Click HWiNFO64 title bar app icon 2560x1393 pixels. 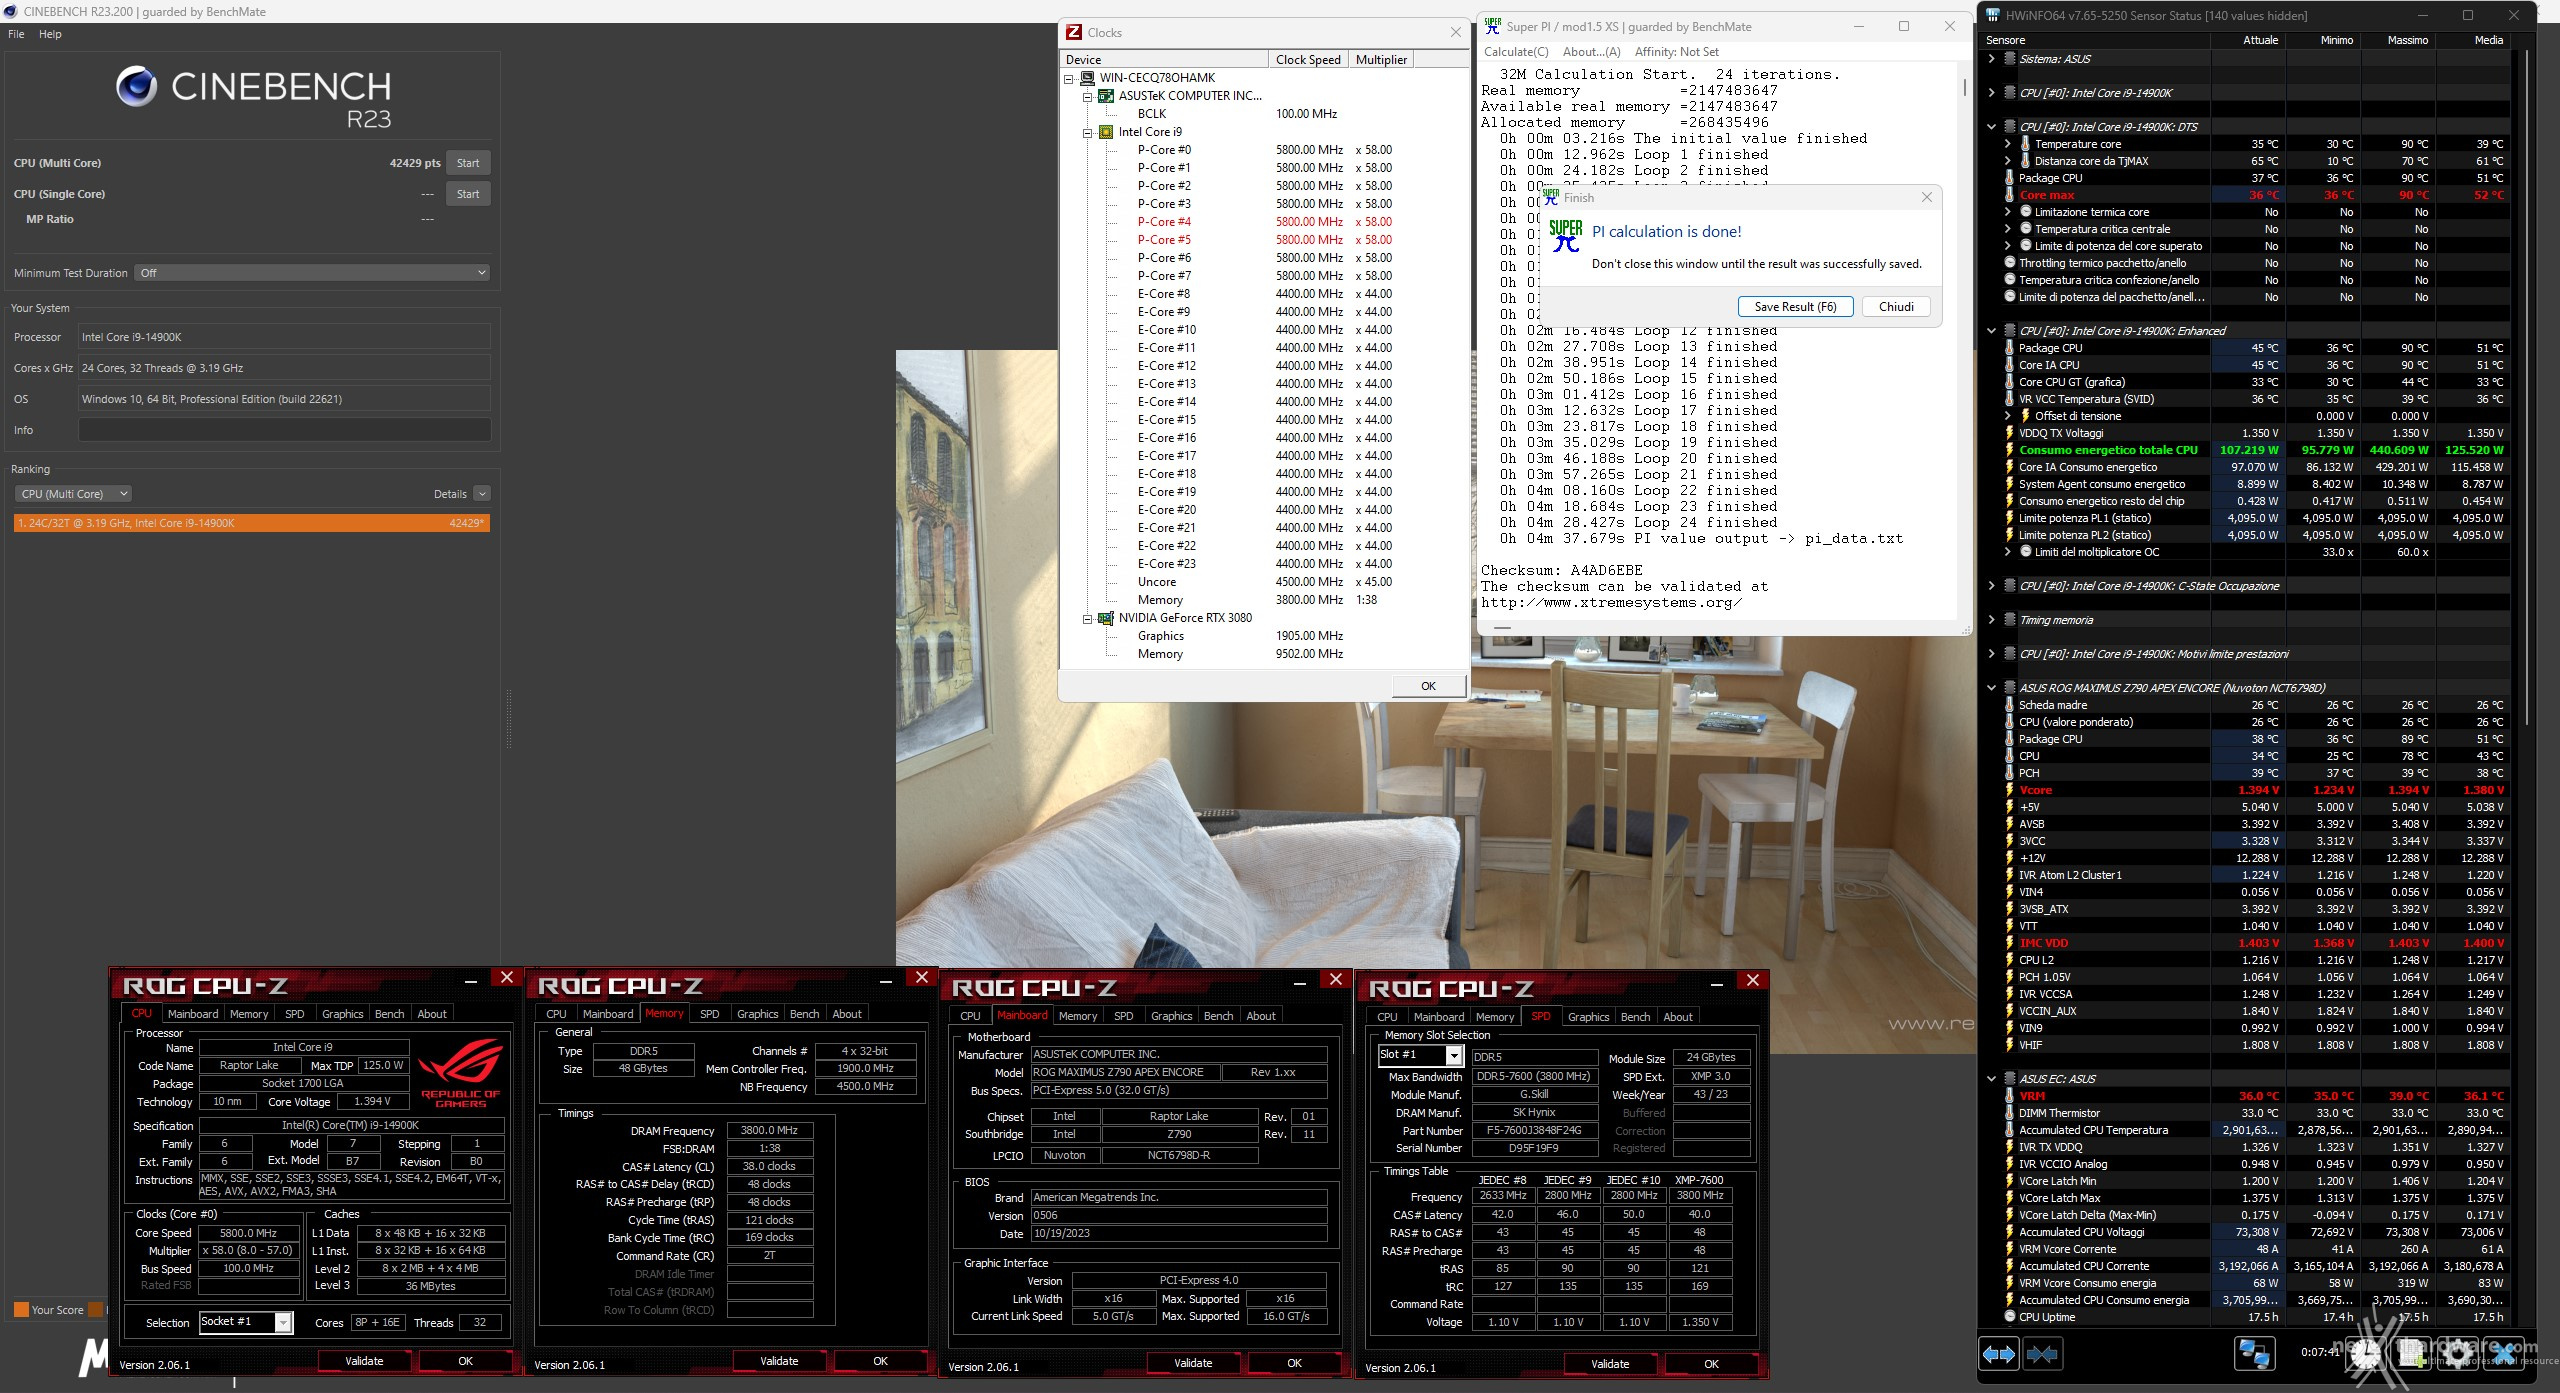point(1993,15)
